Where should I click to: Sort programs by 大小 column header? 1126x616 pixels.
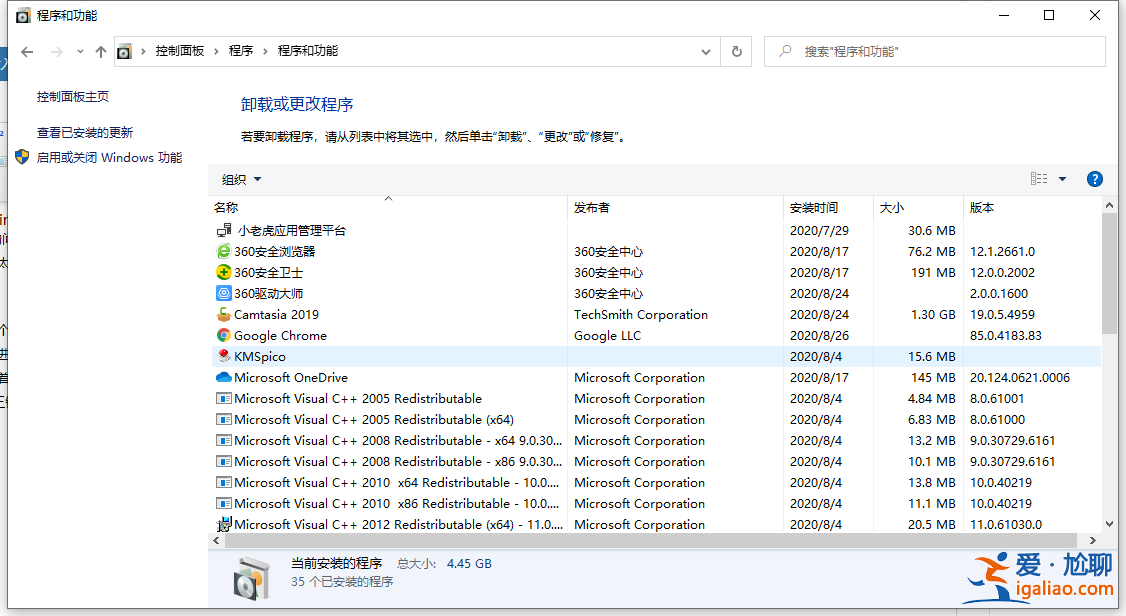891,208
